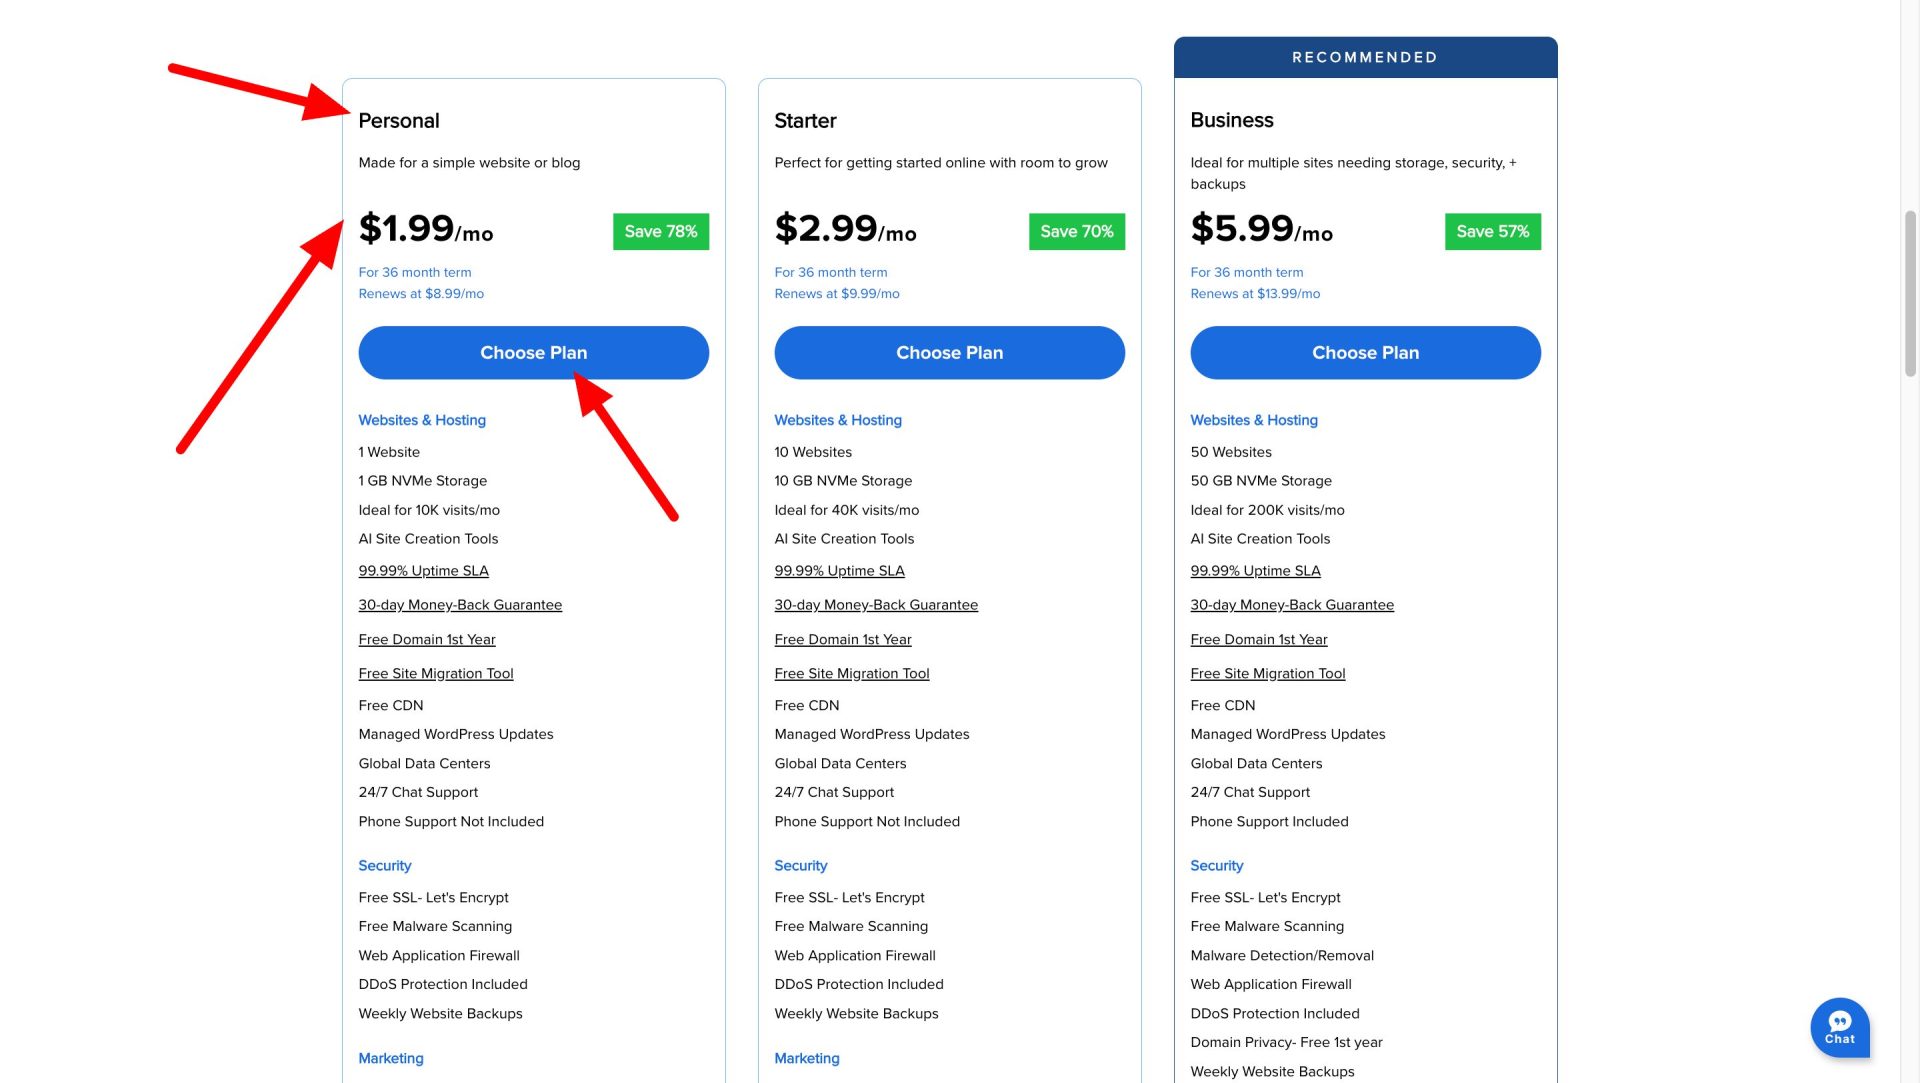Open the 30-day Money-Back Guarantee link under Starter
This screenshot has height=1083, width=1920.
pyautogui.click(x=876, y=604)
